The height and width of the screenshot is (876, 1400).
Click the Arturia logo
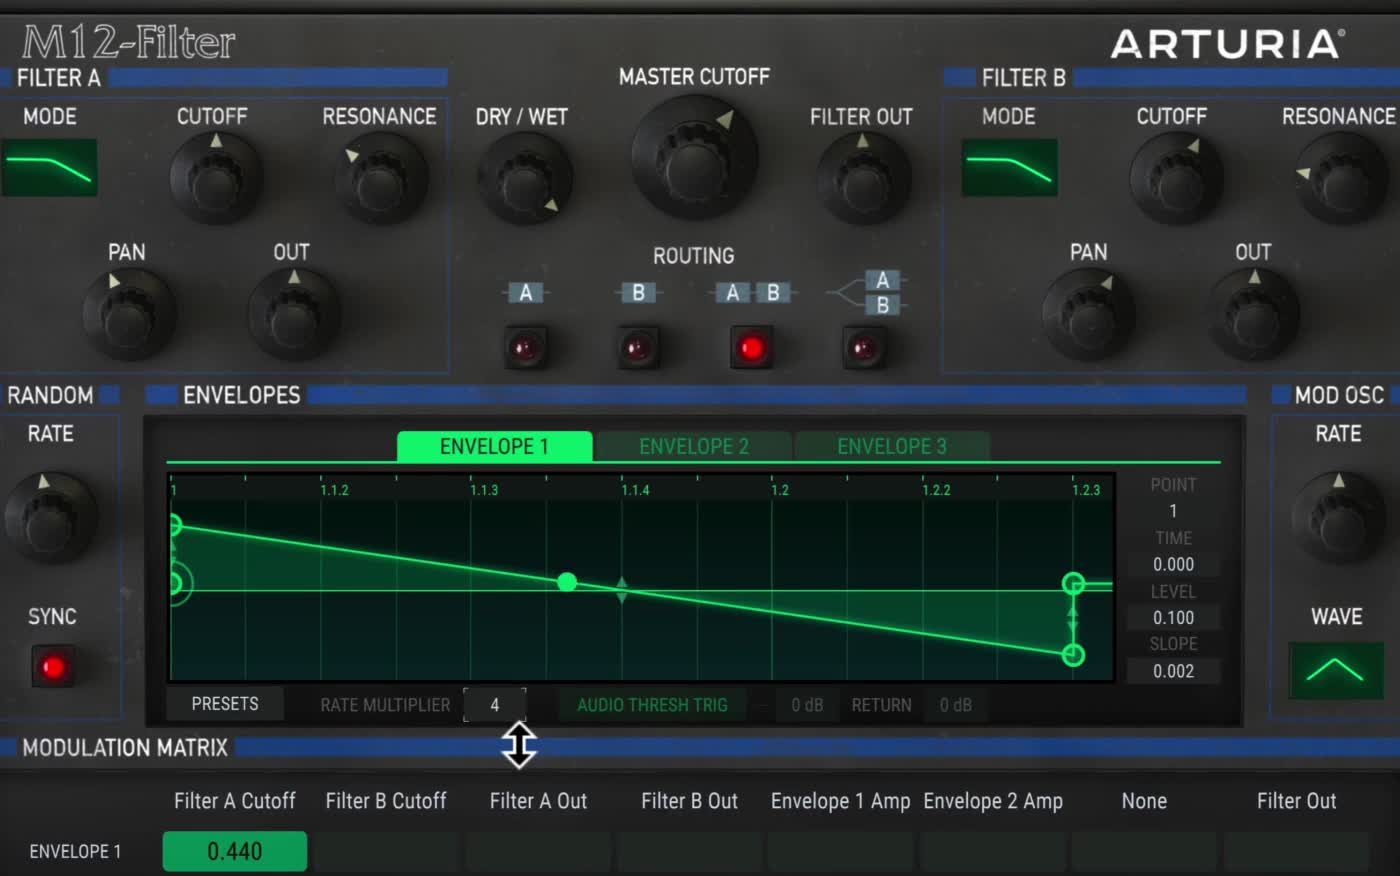[x=1227, y=44]
